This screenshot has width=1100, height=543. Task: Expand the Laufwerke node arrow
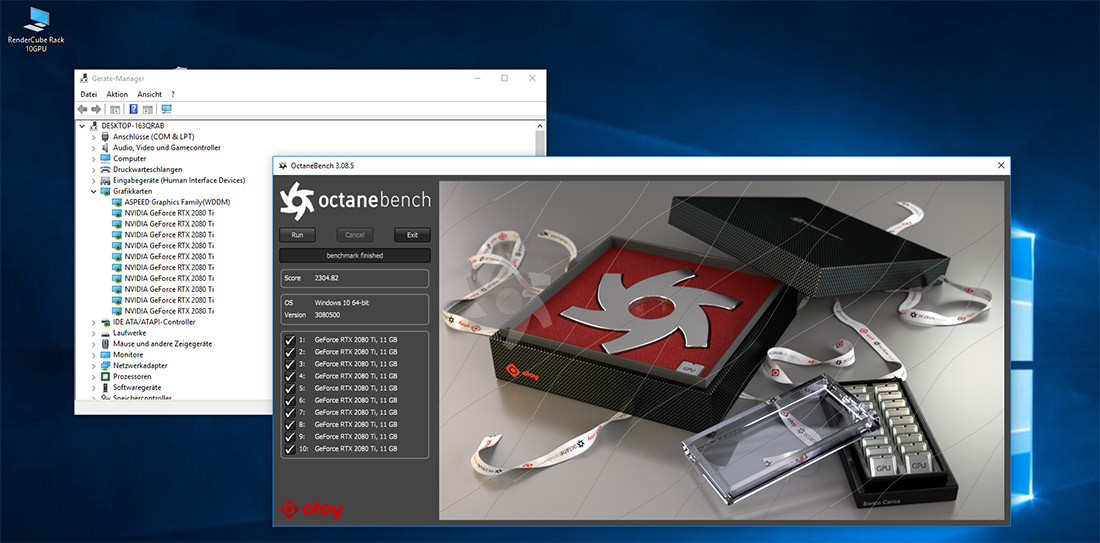pos(93,333)
